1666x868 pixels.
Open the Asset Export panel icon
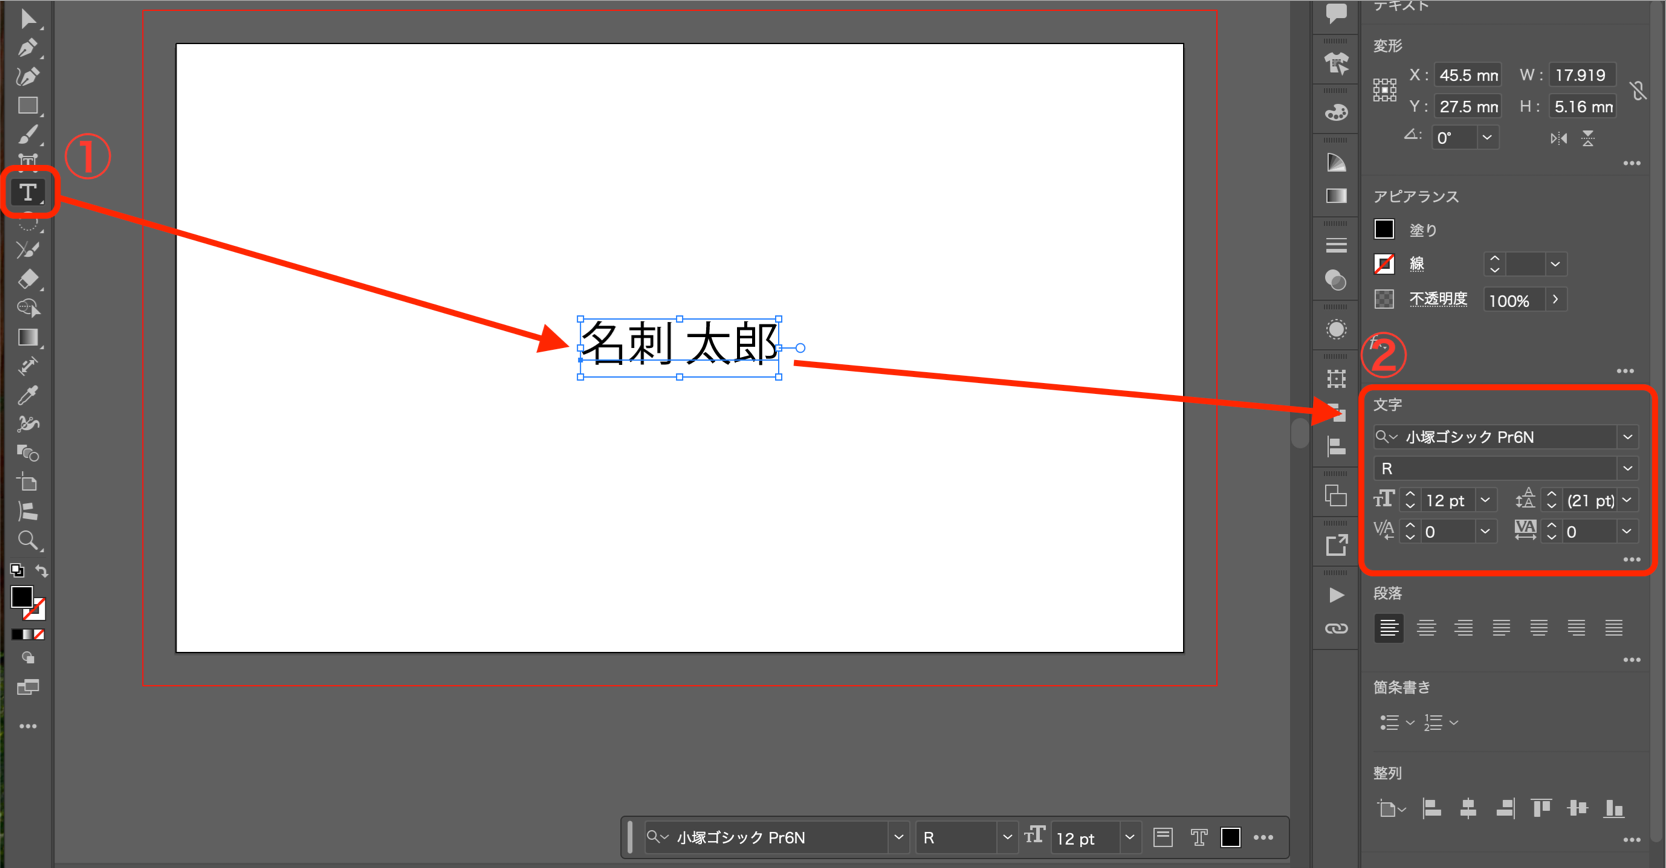point(1336,545)
